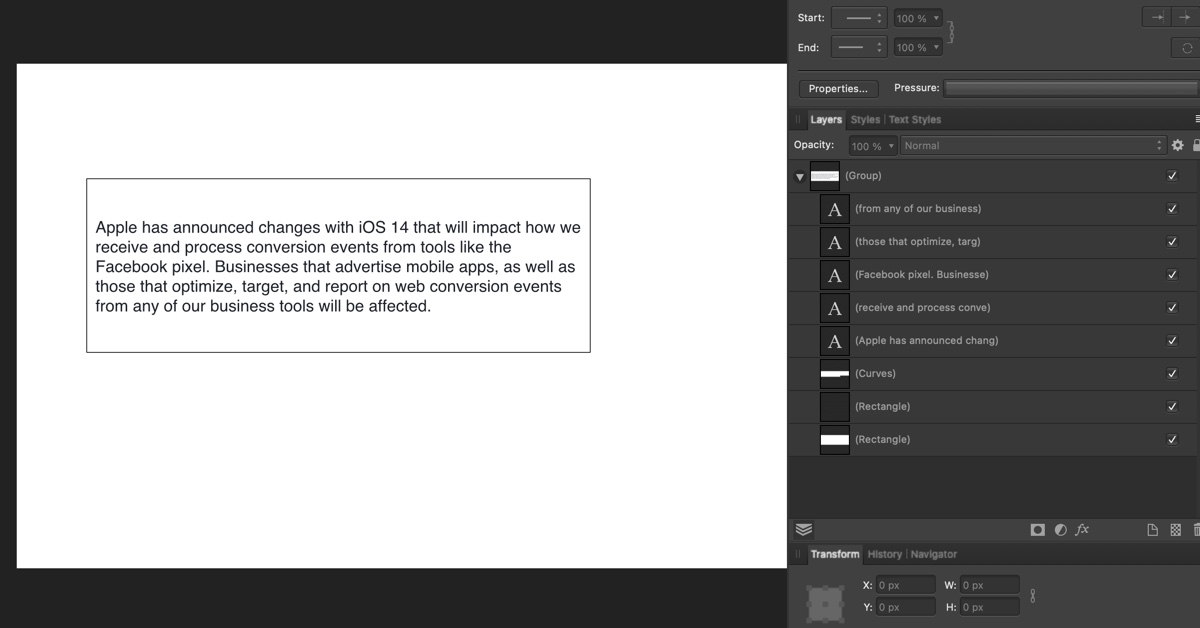This screenshot has height=628, width=1200.
Task: Toggle visibility checkbox of dark-thumbnail Rectangle layer
Action: coord(1172,407)
